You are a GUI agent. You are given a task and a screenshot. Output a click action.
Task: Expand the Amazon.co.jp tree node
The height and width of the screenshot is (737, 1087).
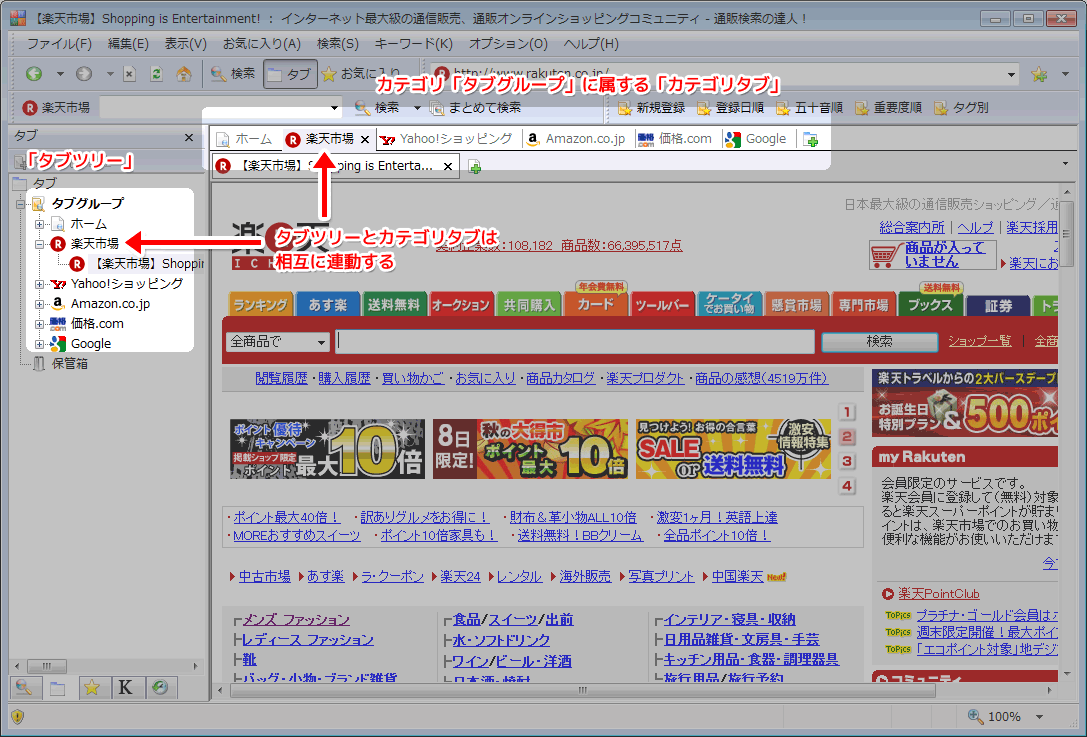click(40, 304)
